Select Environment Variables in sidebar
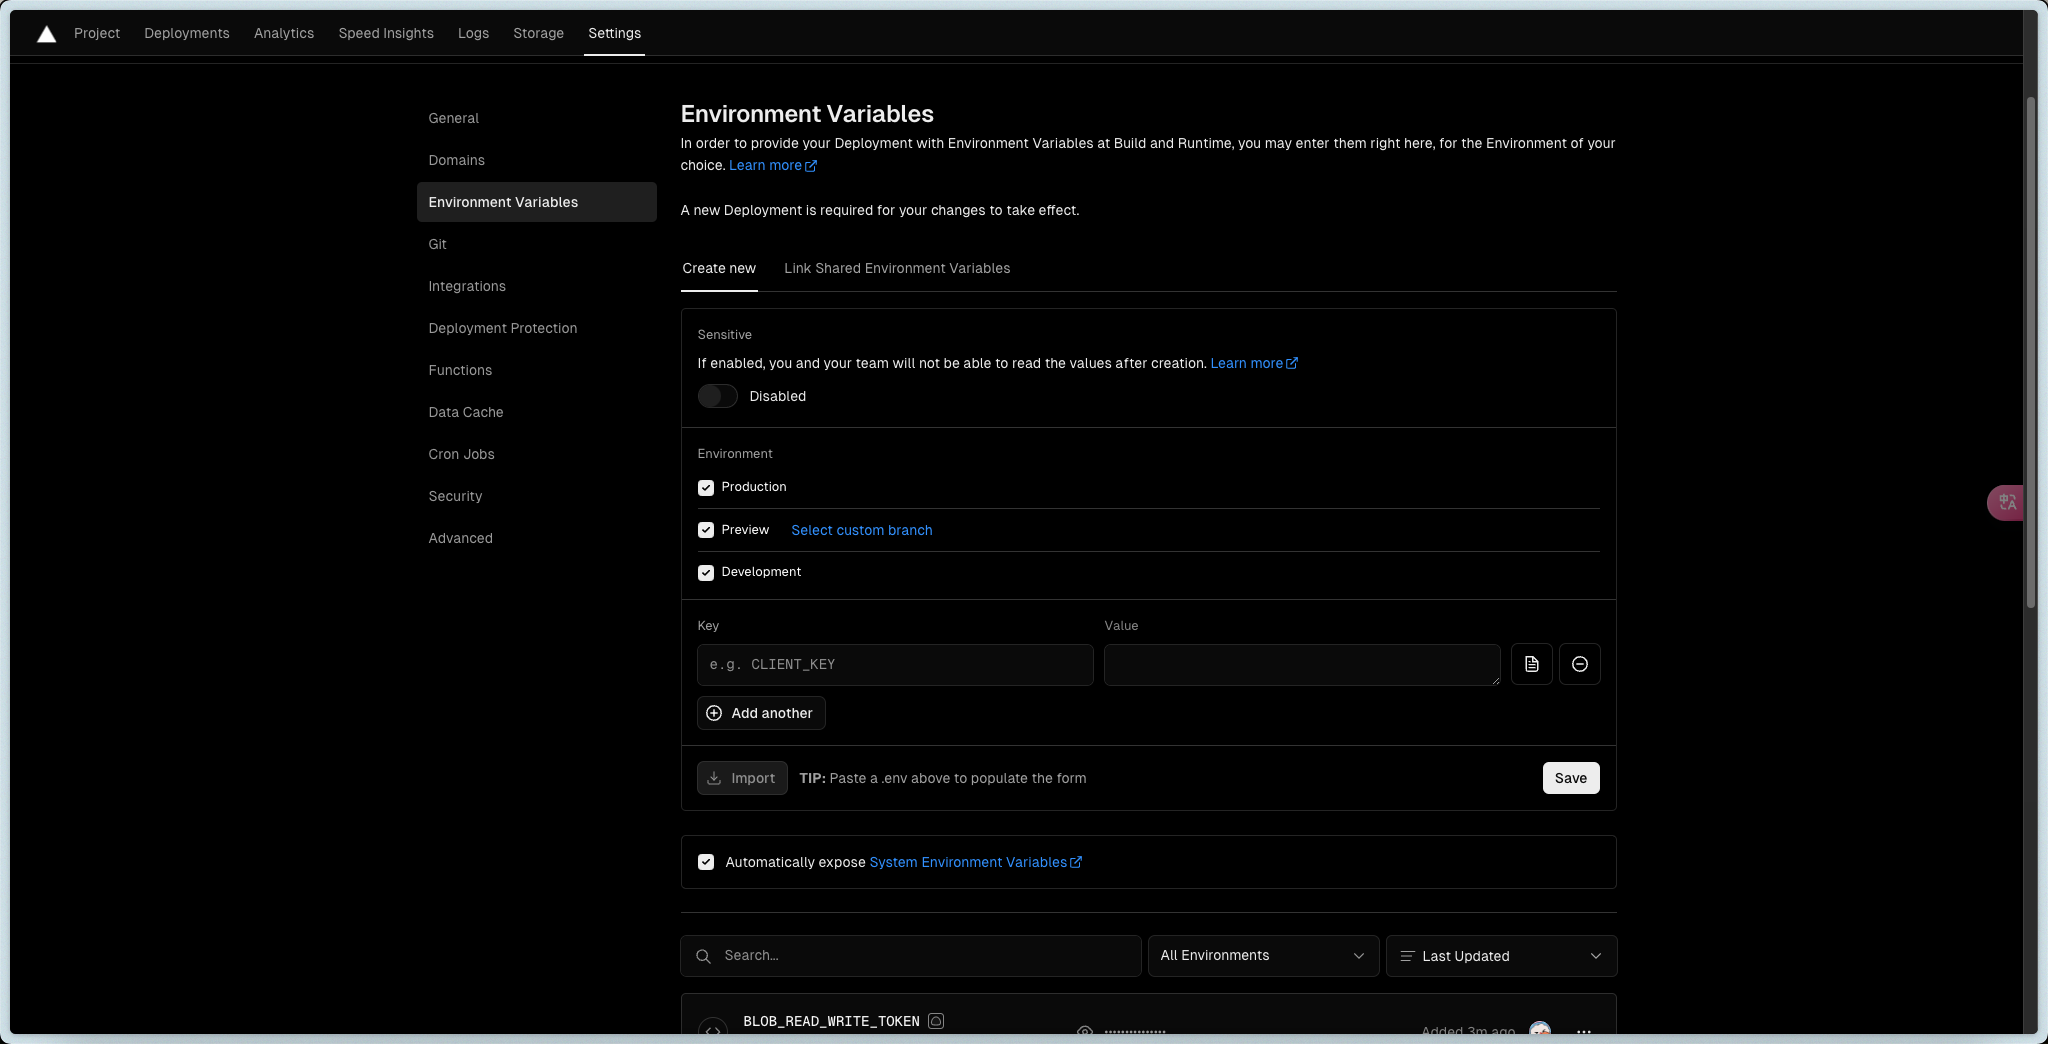The height and width of the screenshot is (1044, 2048). coord(537,202)
